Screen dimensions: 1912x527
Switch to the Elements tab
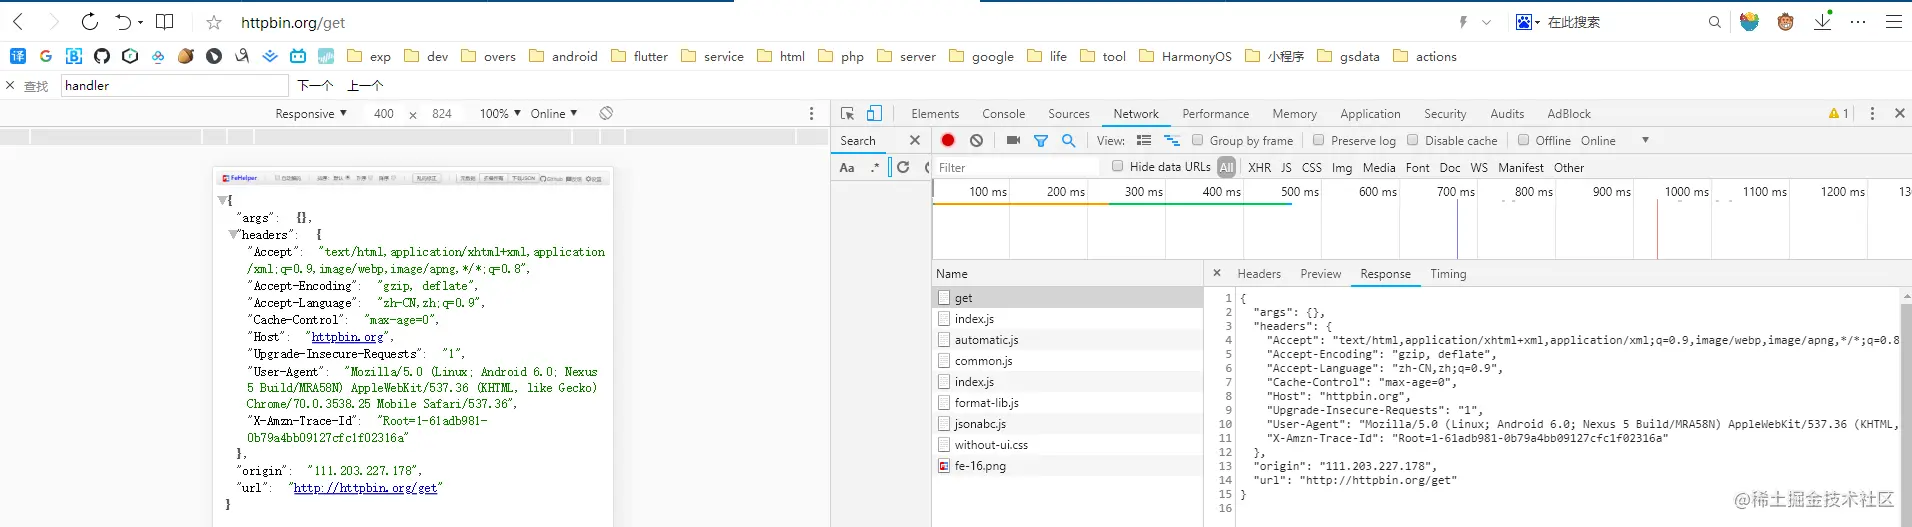point(935,113)
